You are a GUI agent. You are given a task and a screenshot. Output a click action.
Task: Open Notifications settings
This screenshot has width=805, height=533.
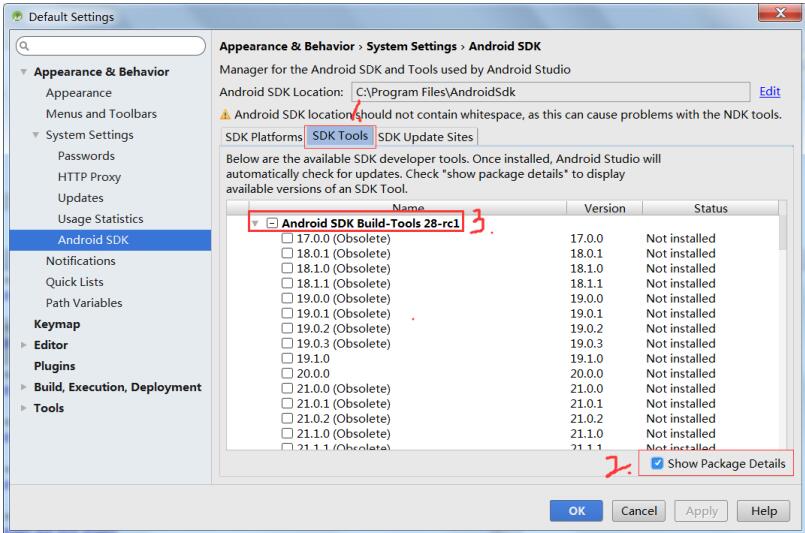coord(81,261)
